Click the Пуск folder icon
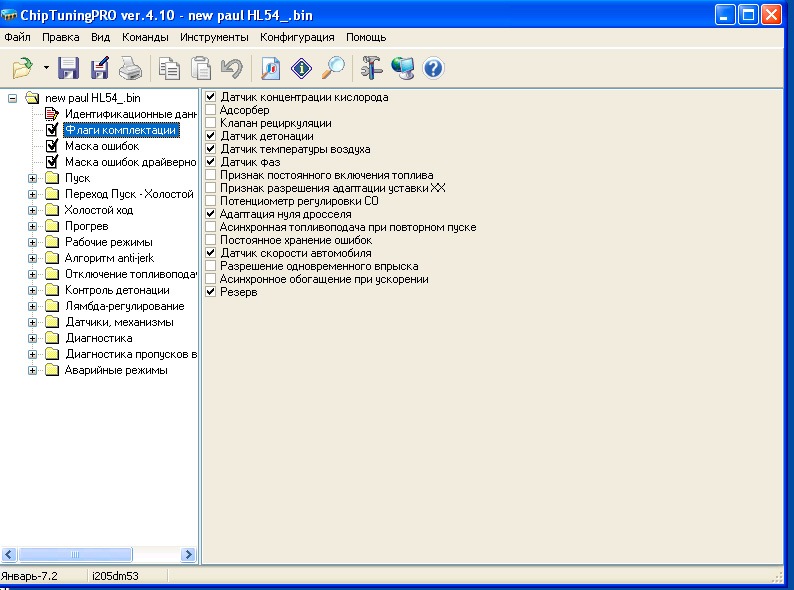Screen dimensions: 794x590 pyautogui.click(x=52, y=178)
